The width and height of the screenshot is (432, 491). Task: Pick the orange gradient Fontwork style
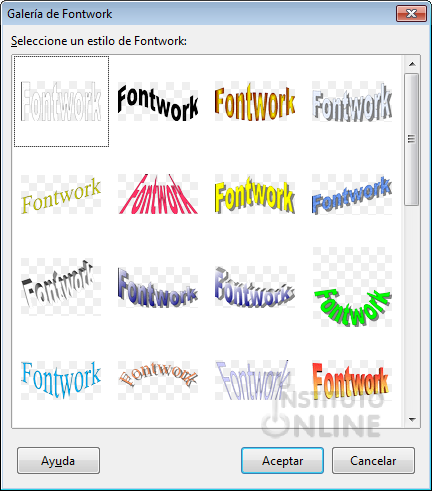255,101
